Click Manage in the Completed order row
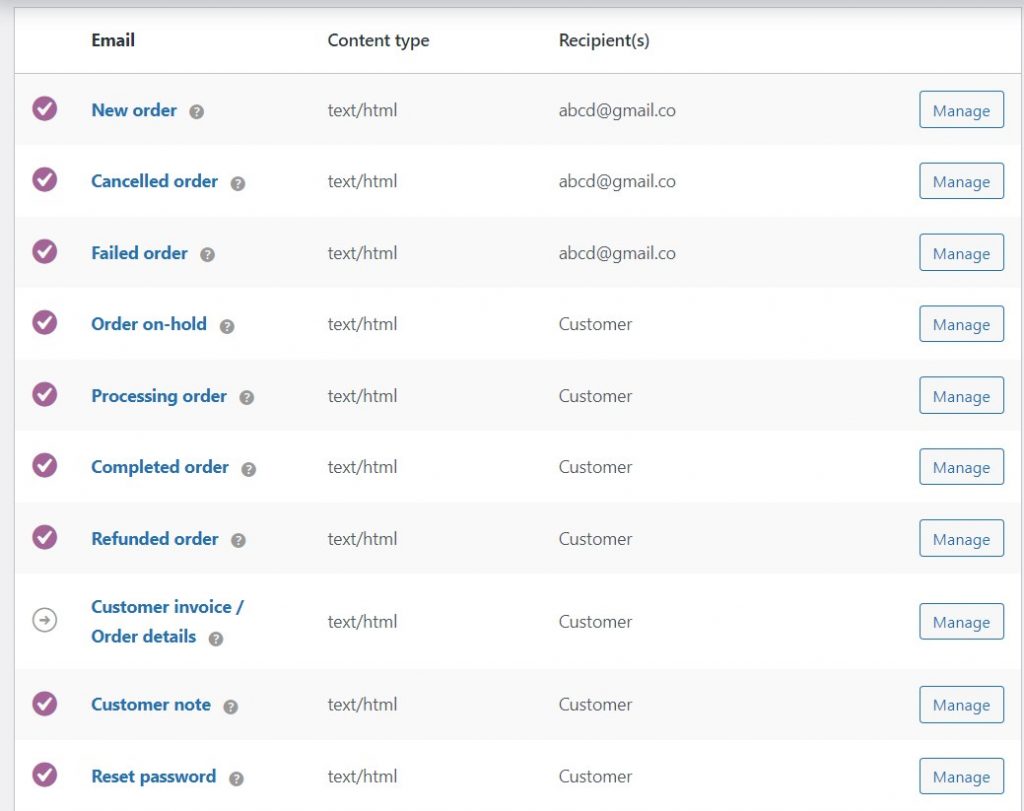 pos(961,467)
